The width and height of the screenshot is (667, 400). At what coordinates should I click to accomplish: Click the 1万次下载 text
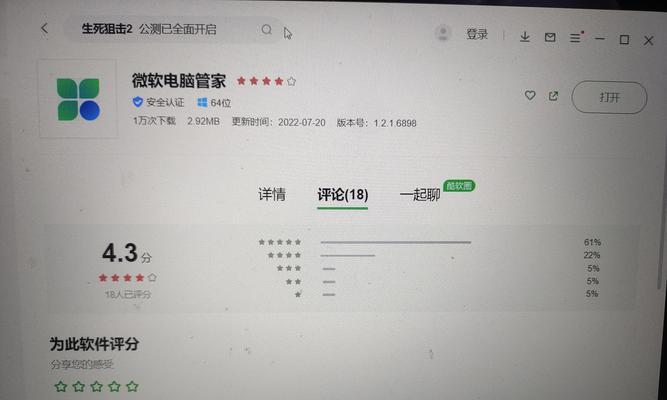(x=154, y=121)
